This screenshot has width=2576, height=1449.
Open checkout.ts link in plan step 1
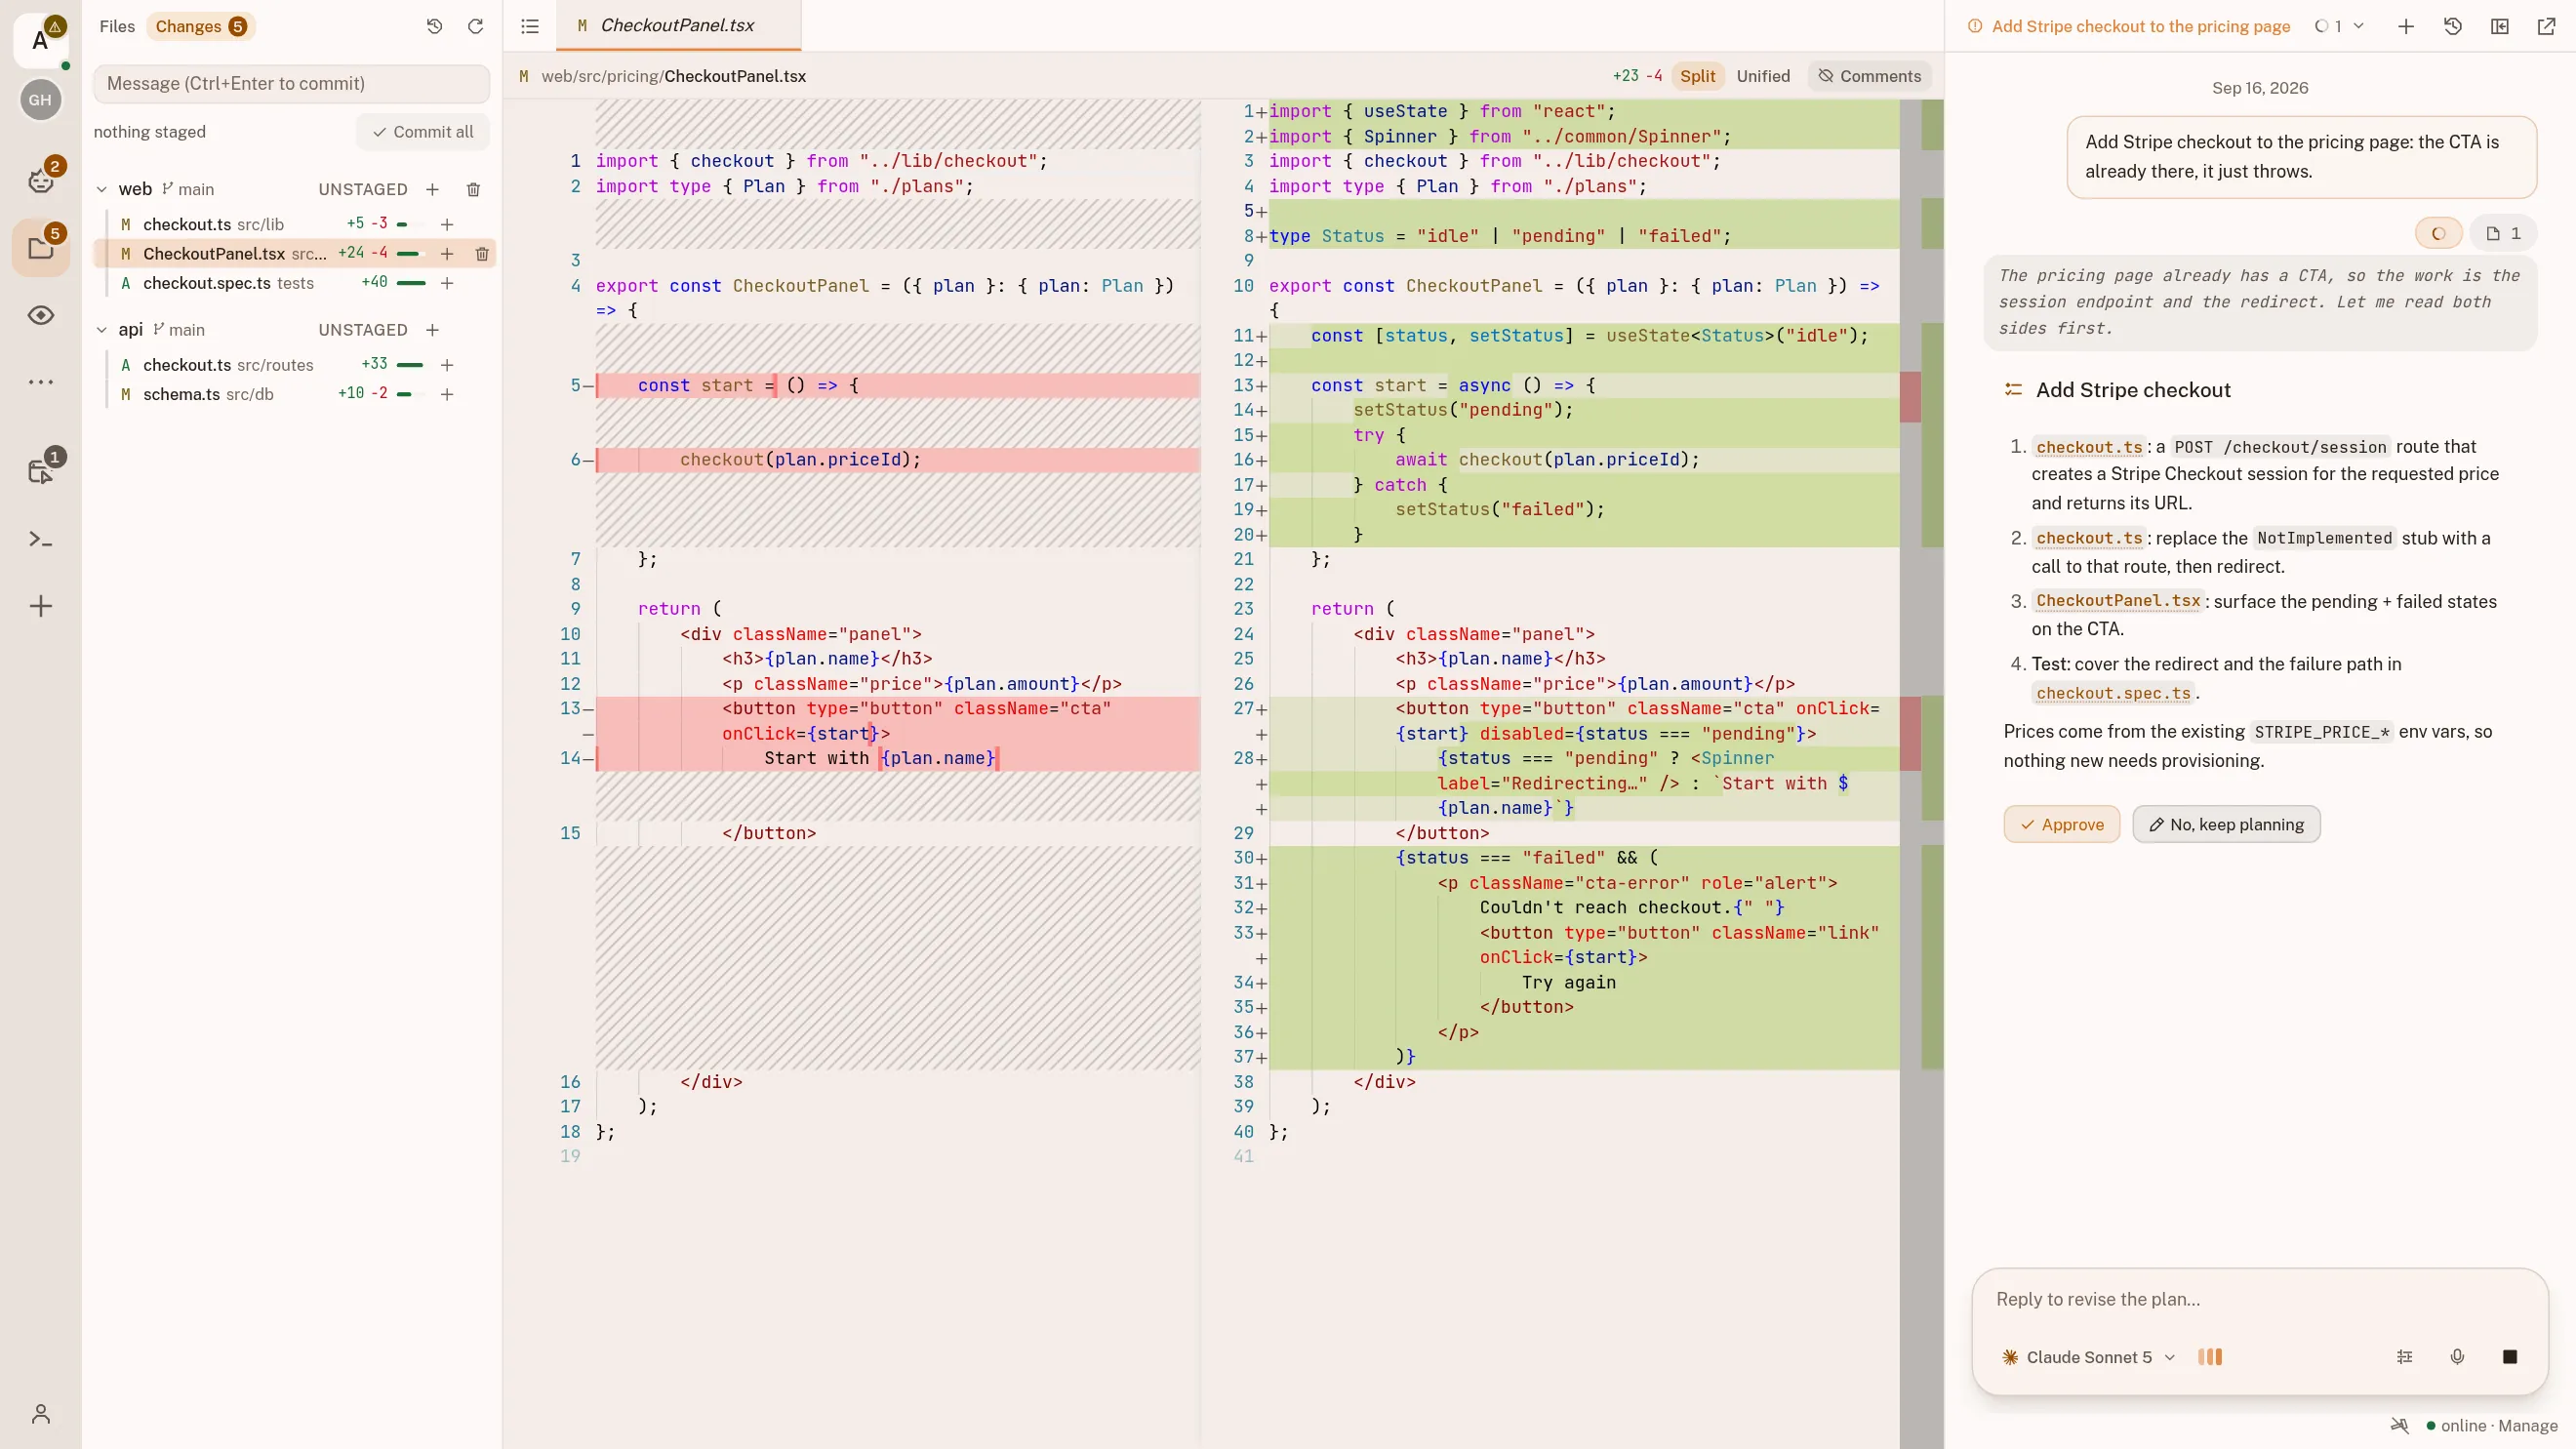point(2089,448)
